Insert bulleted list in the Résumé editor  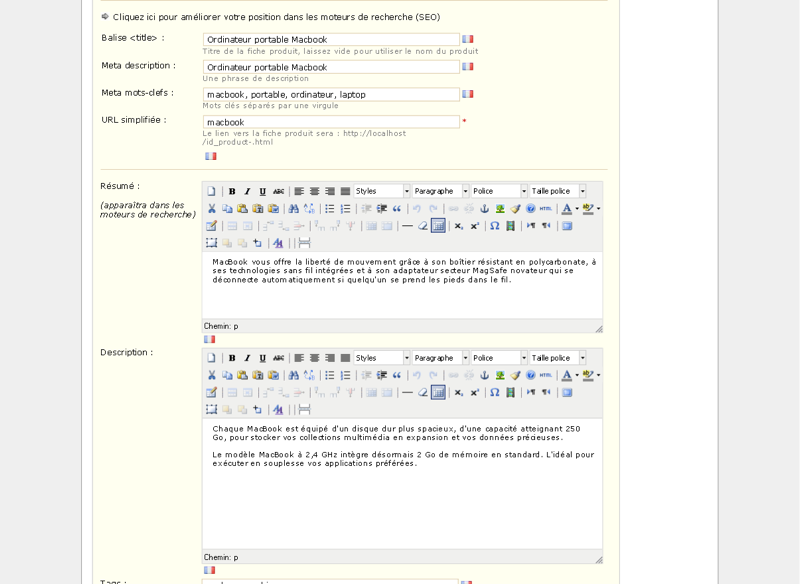(330, 209)
